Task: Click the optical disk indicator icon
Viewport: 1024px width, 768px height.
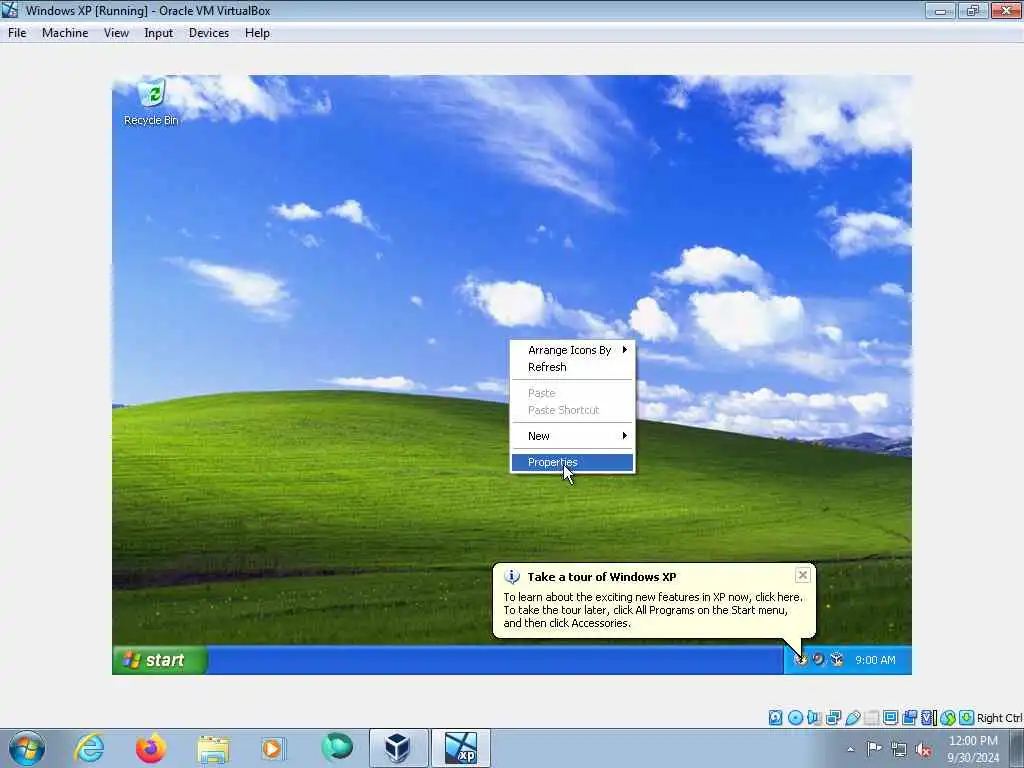Action: 795,718
